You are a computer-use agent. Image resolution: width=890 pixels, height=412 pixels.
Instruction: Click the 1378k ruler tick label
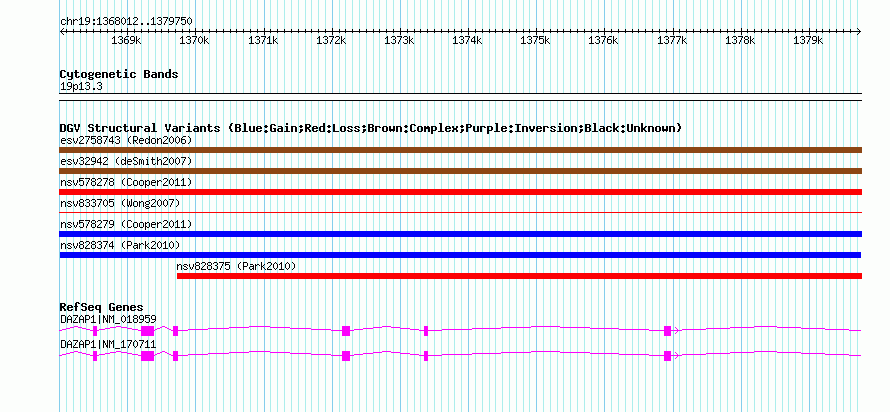(741, 41)
